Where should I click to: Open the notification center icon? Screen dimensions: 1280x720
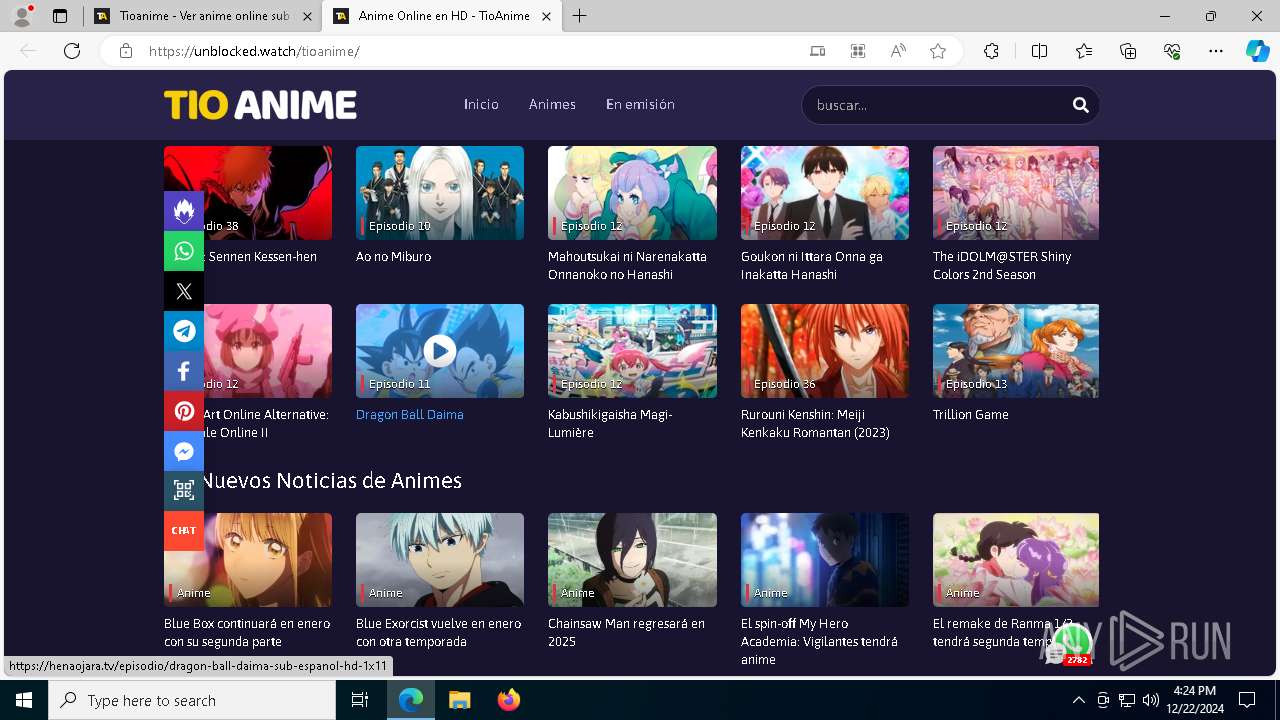(1247, 700)
